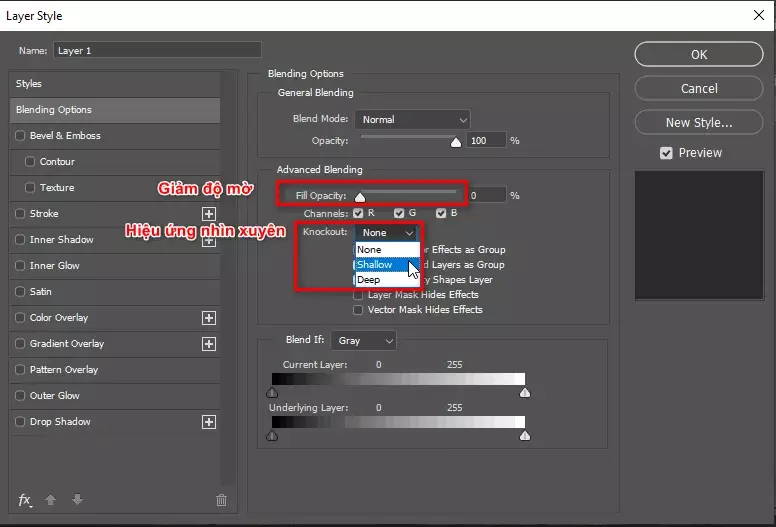Enable the Bevel & Emboss checkbox

pos(20,136)
